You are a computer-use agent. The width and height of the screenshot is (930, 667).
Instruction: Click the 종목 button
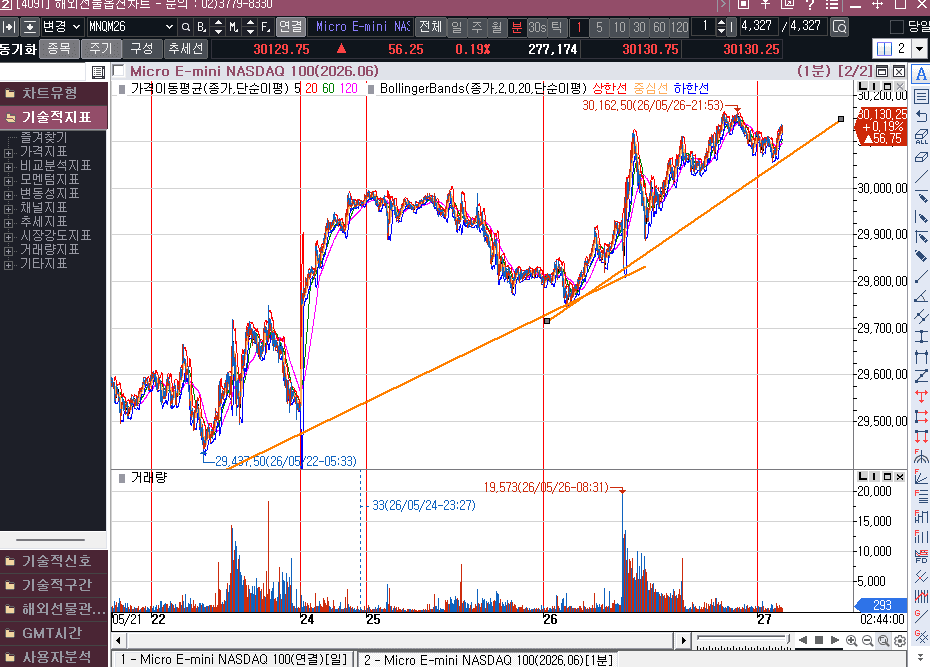pyautogui.click(x=59, y=49)
